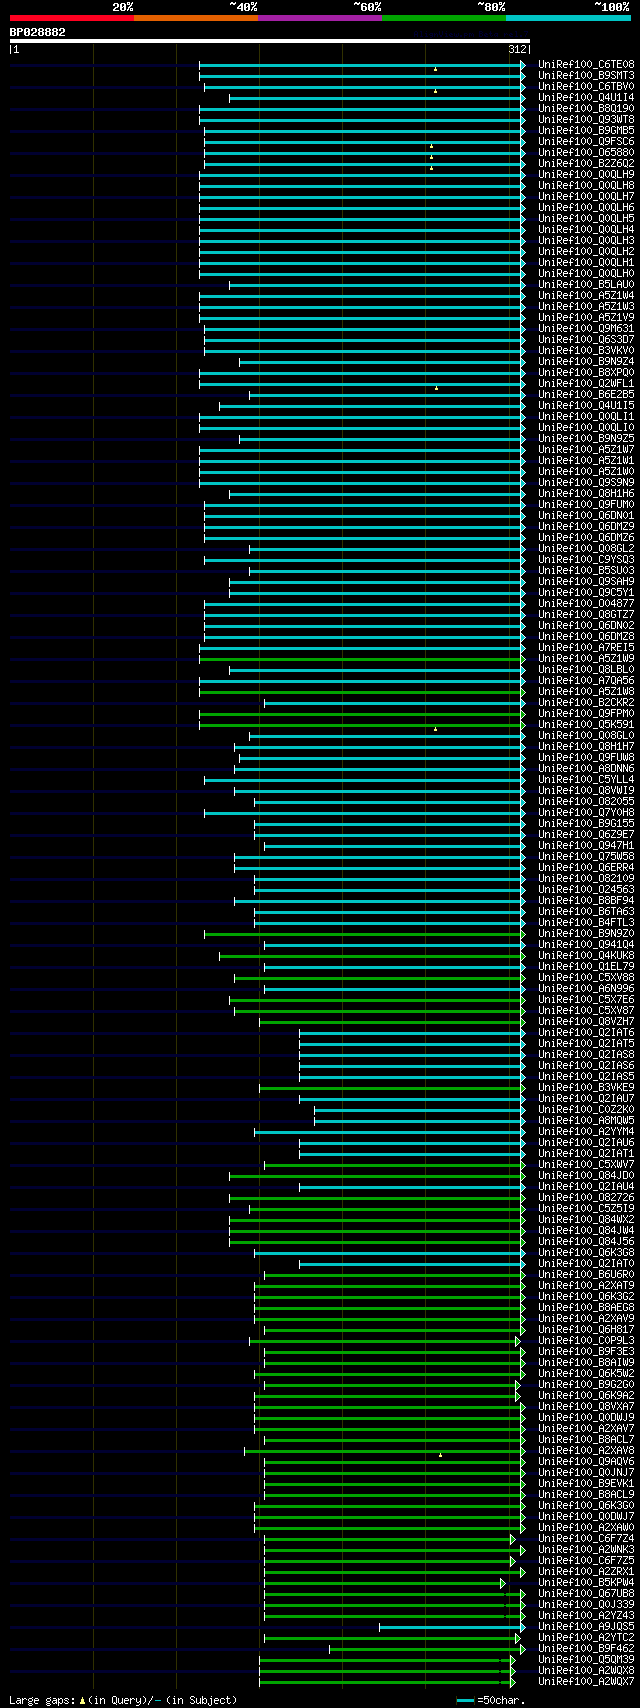Click the red 20% identity legend segment
Viewport: 640px width, 1708px height.
(72, 18)
